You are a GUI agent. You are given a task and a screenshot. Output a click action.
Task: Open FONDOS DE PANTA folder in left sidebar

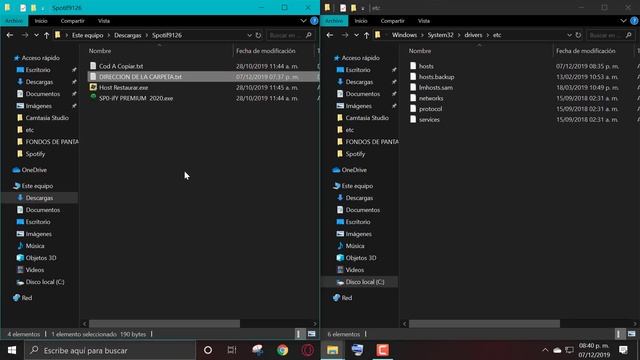(x=47, y=142)
